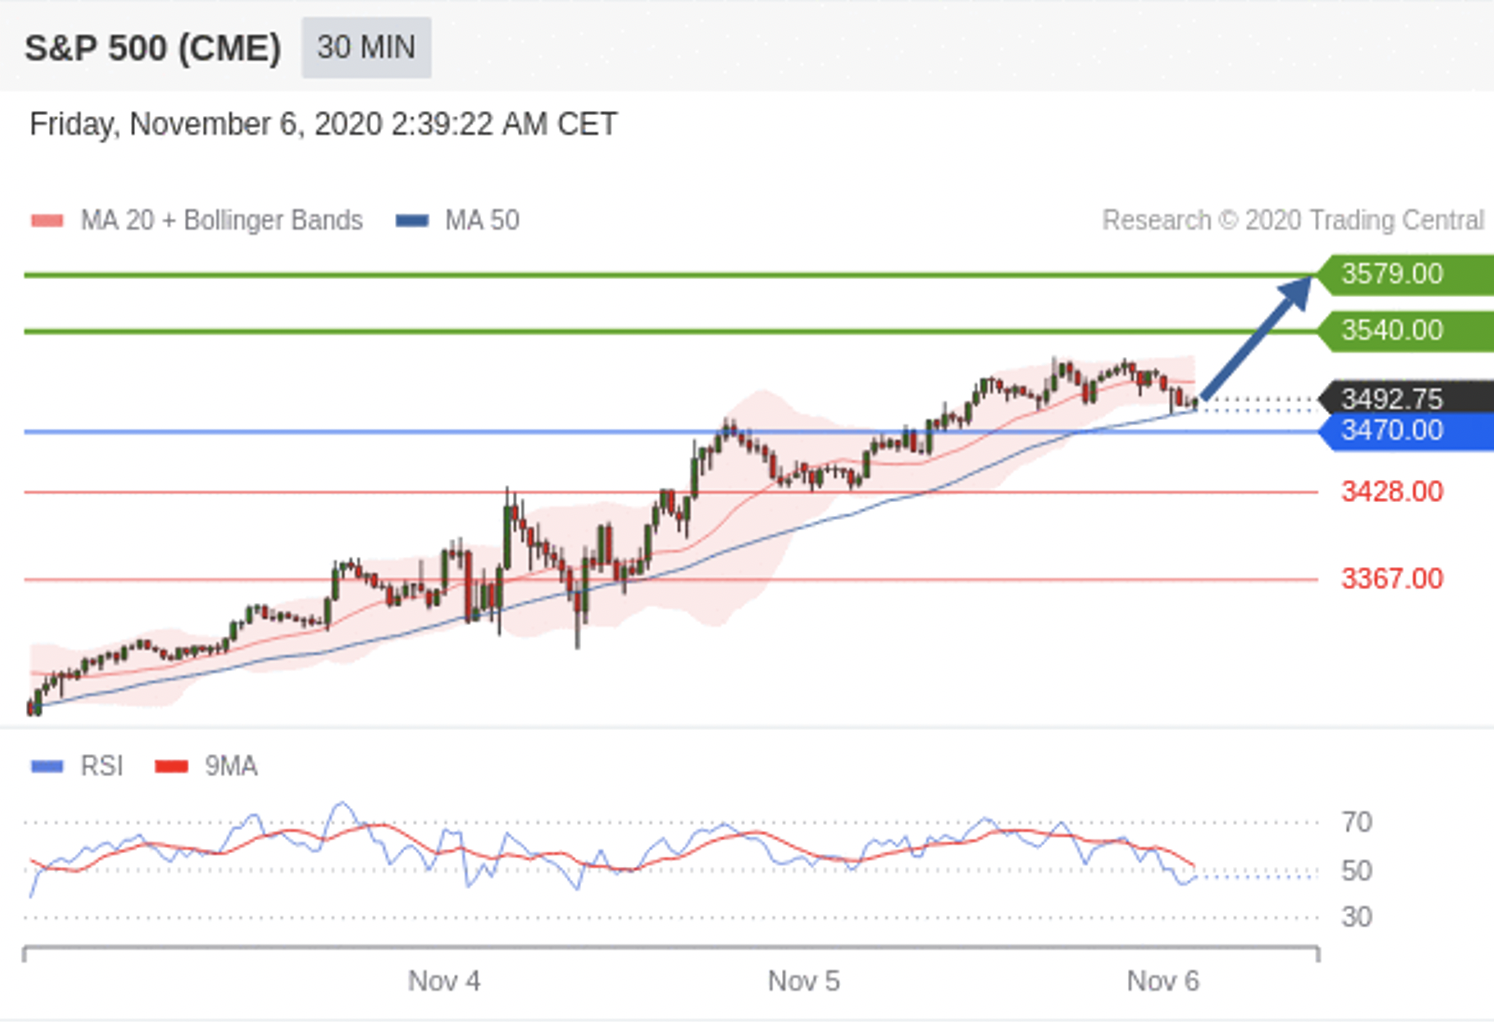This screenshot has width=1494, height=1022.
Task: Click the blue RSI legend swatch
Action: click(x=47, y=766)
